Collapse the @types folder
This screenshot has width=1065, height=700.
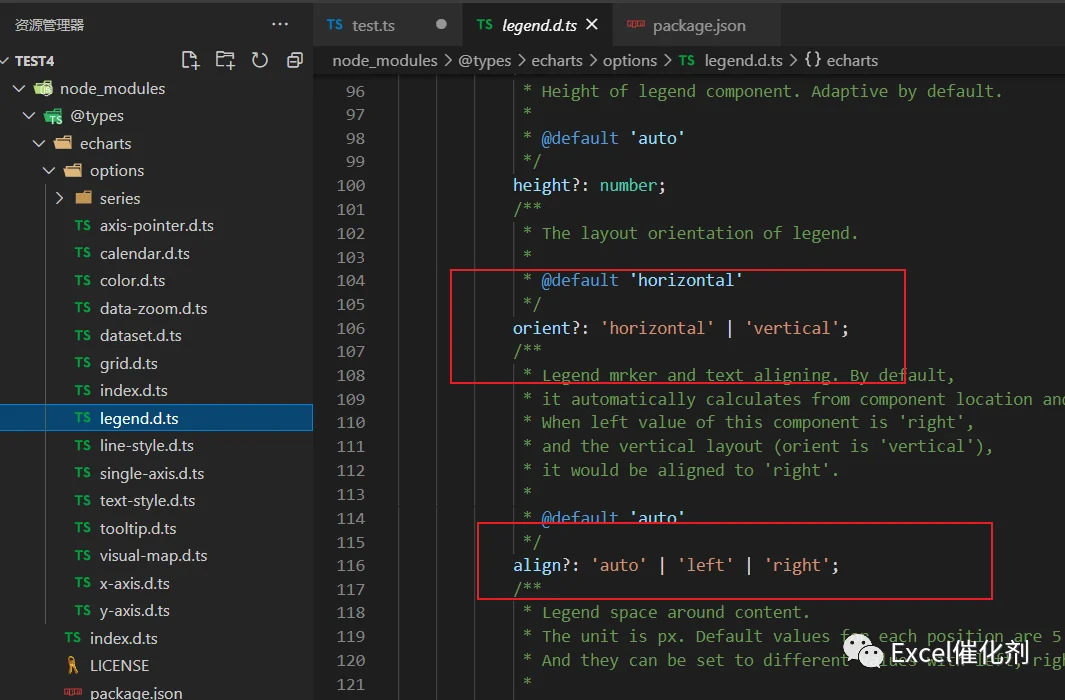(x=29, y=116)
